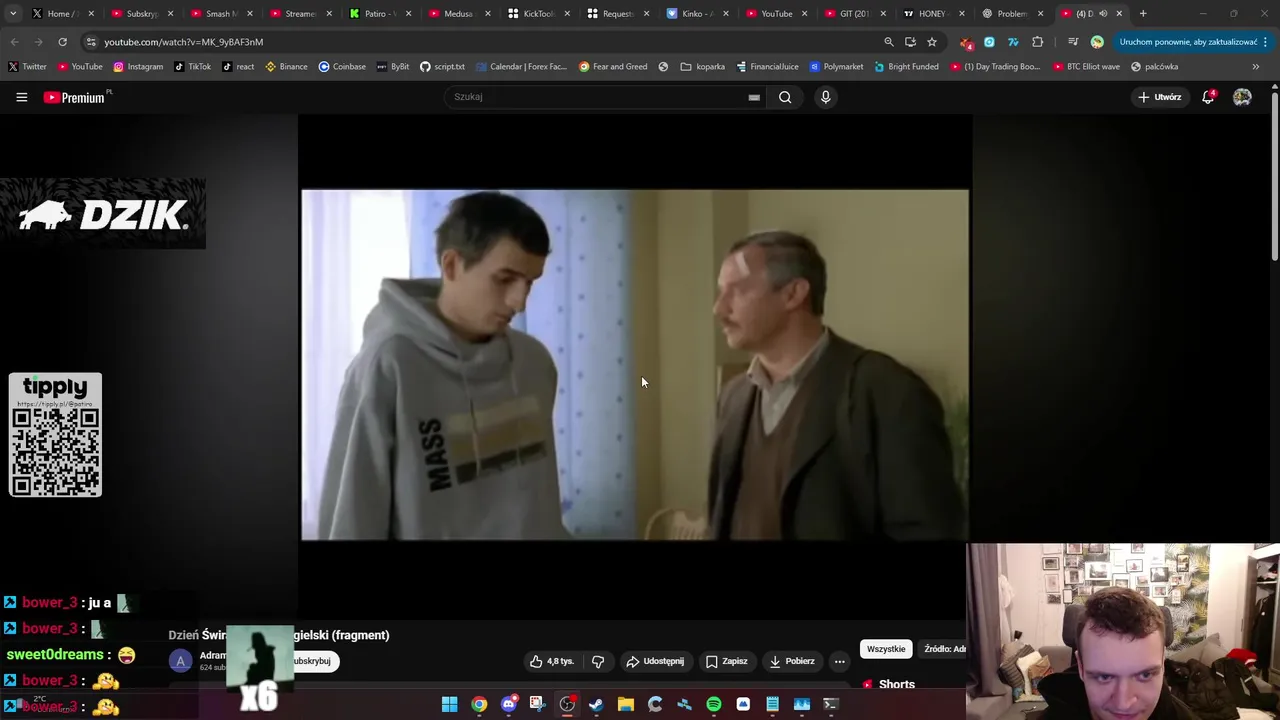Screen dimensions: 1280x720
Task: Click Uruchom ponownie, aby zaktualizować button
Action: tap(1188, 42)
